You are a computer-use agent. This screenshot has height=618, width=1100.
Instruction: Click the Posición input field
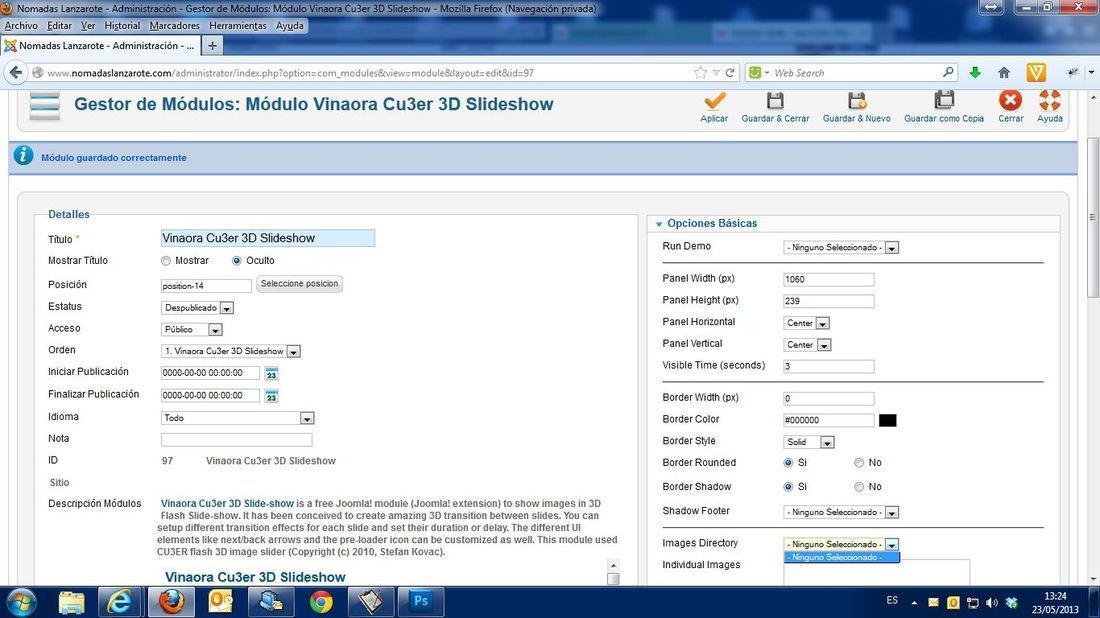206,286
